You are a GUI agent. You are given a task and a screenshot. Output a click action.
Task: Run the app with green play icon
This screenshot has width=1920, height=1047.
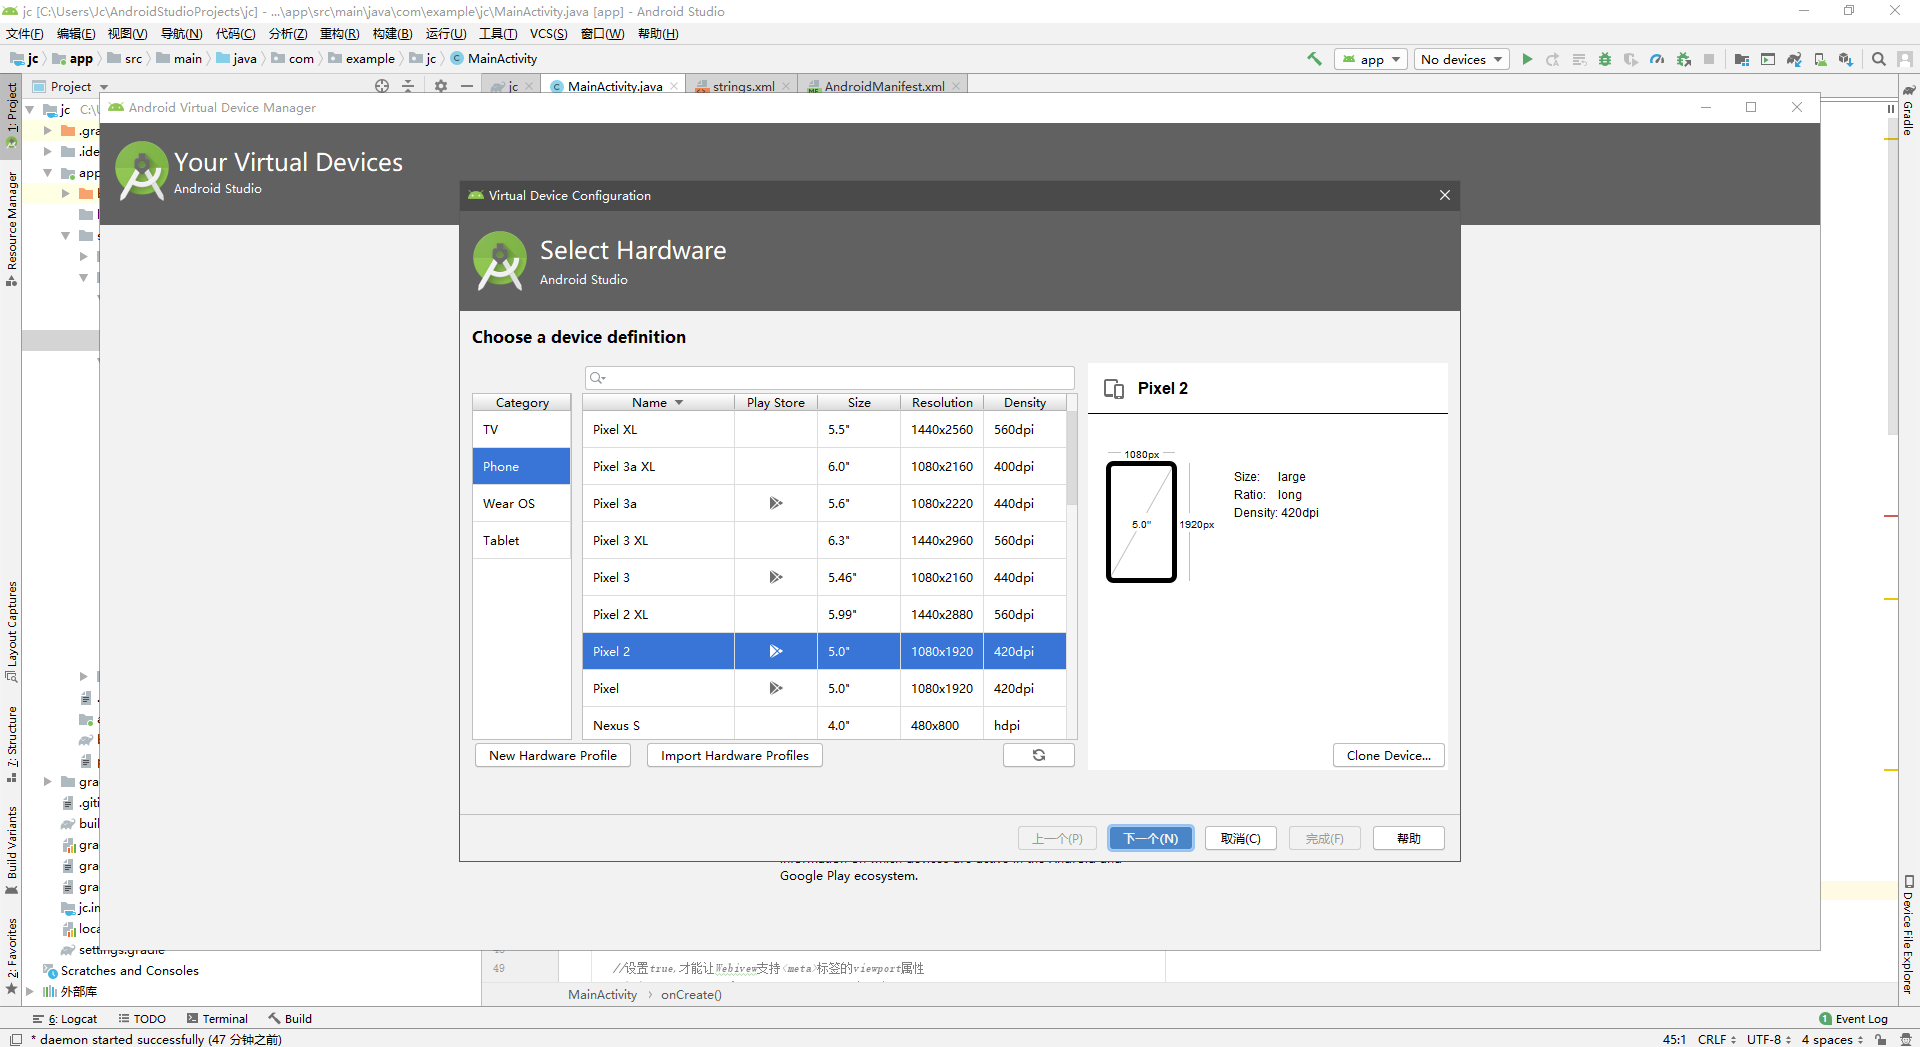pyautogui.click(x=1527, y=59)
